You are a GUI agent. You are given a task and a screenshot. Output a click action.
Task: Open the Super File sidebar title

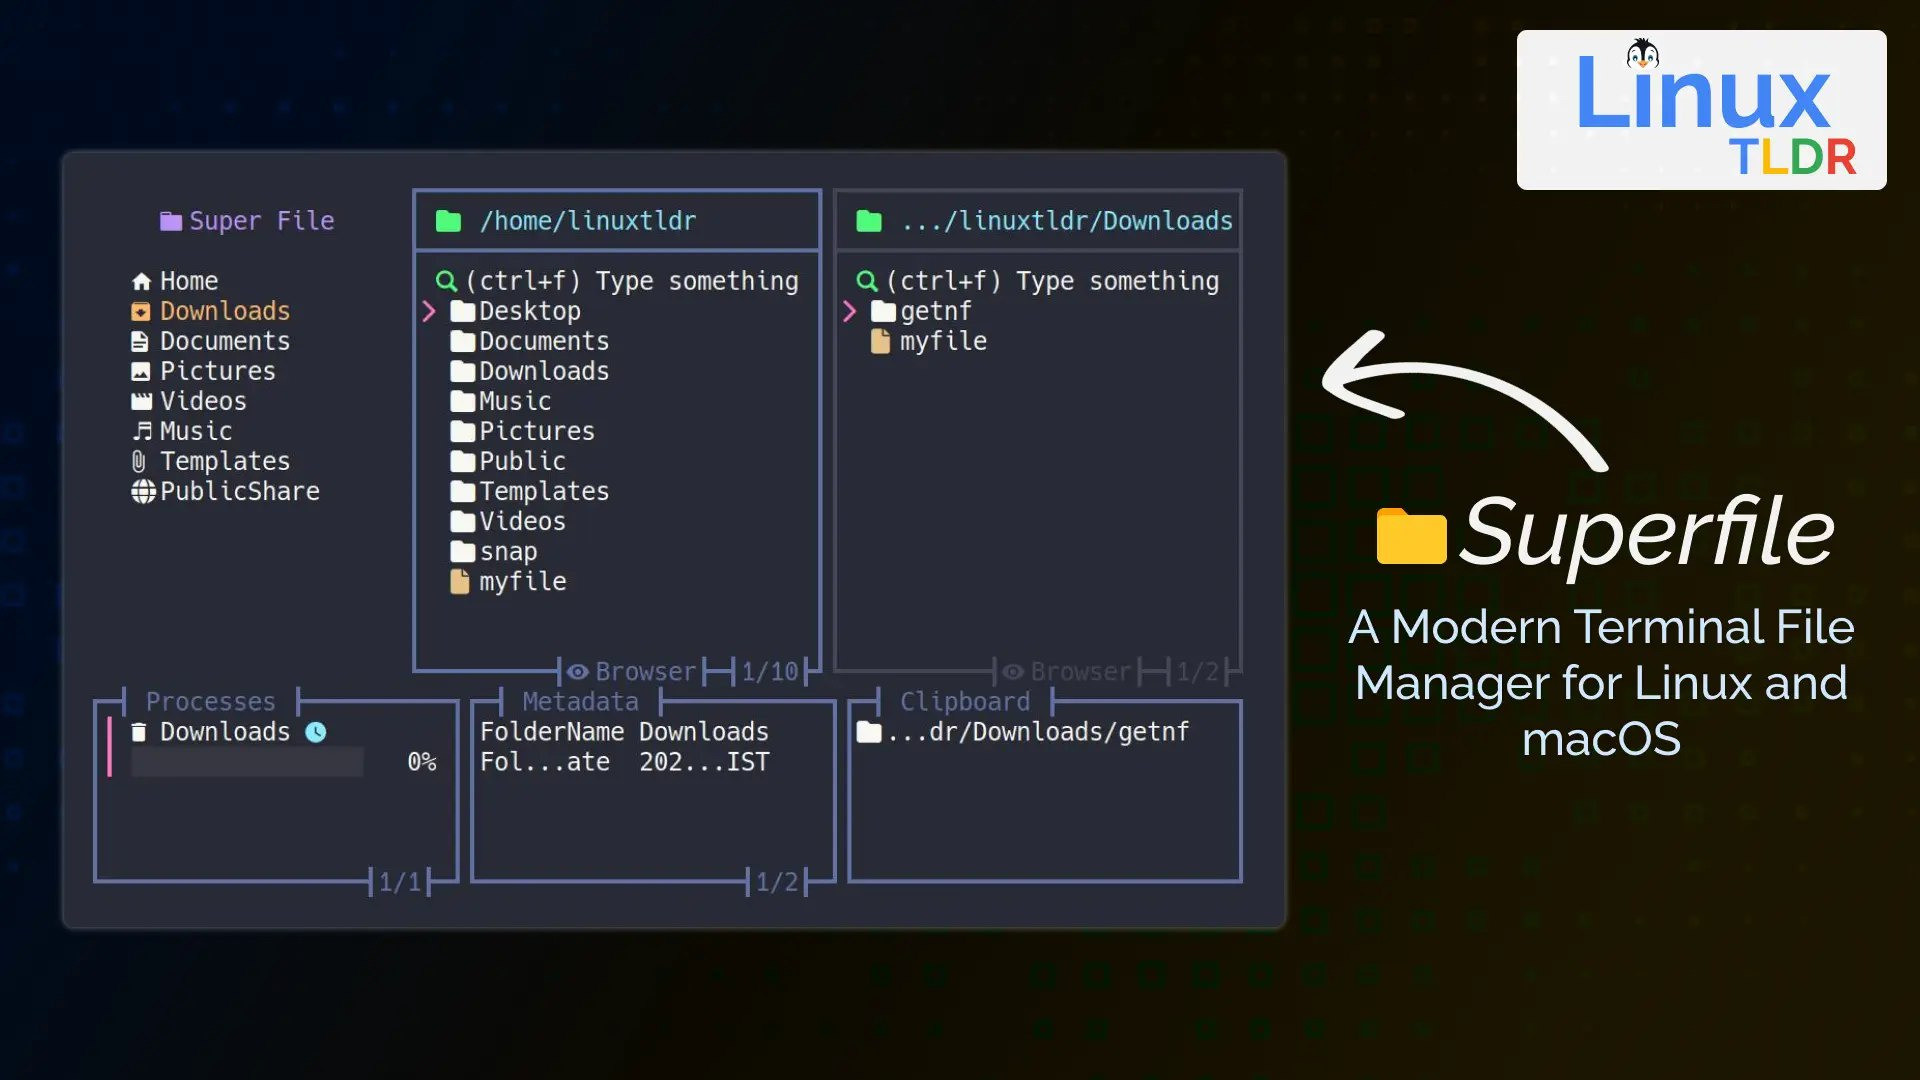[x=262, y=221]
